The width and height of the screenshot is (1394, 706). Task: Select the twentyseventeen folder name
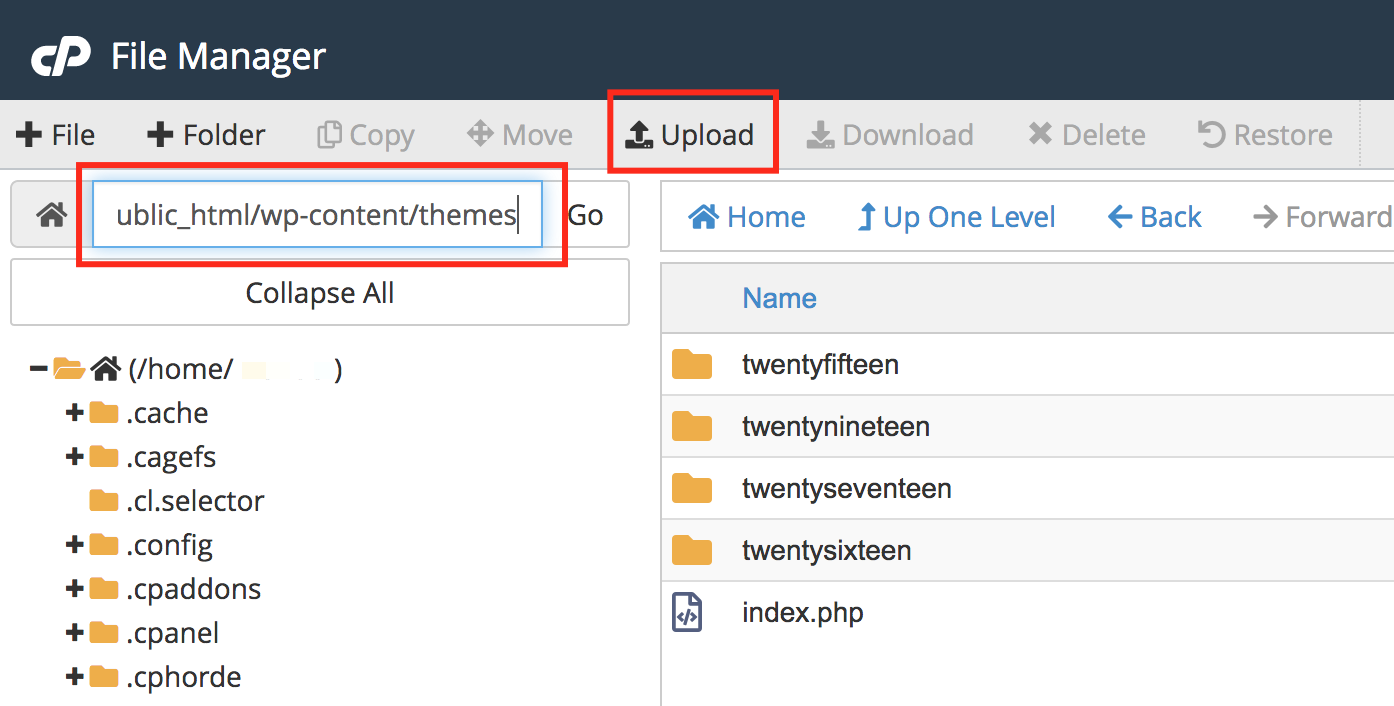(846, 489)
